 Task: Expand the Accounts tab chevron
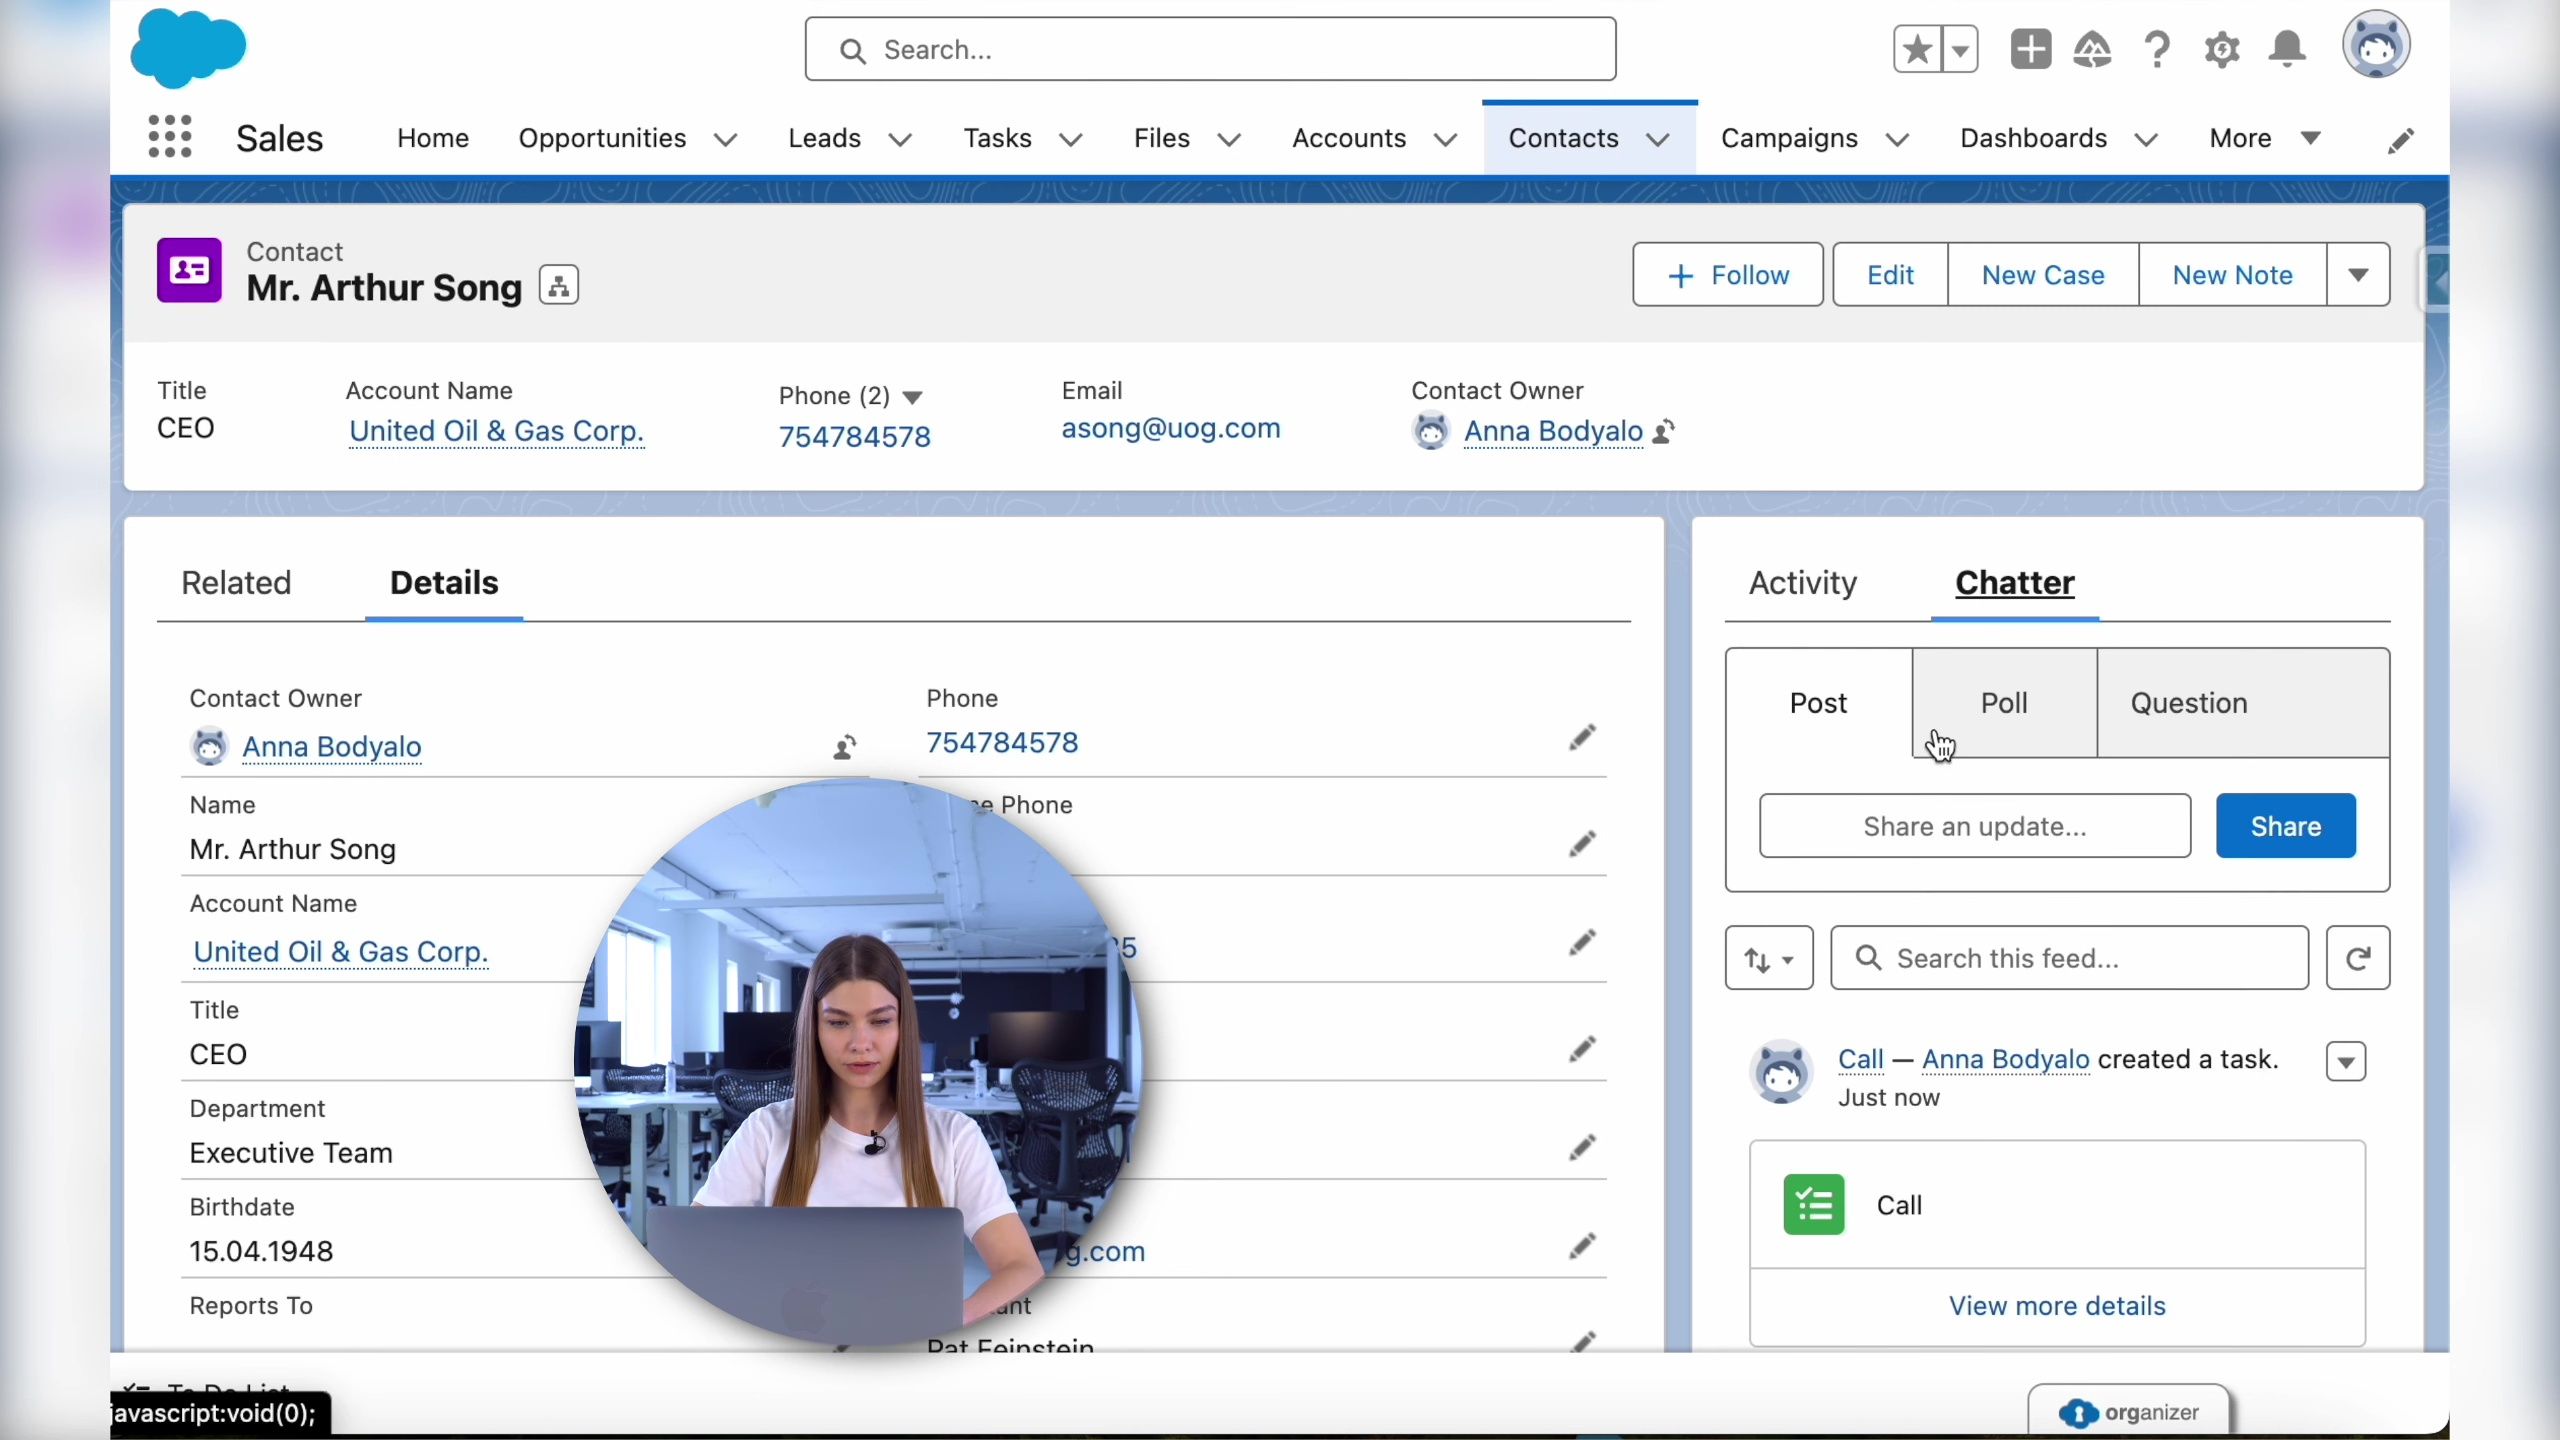pos(1445,140)
